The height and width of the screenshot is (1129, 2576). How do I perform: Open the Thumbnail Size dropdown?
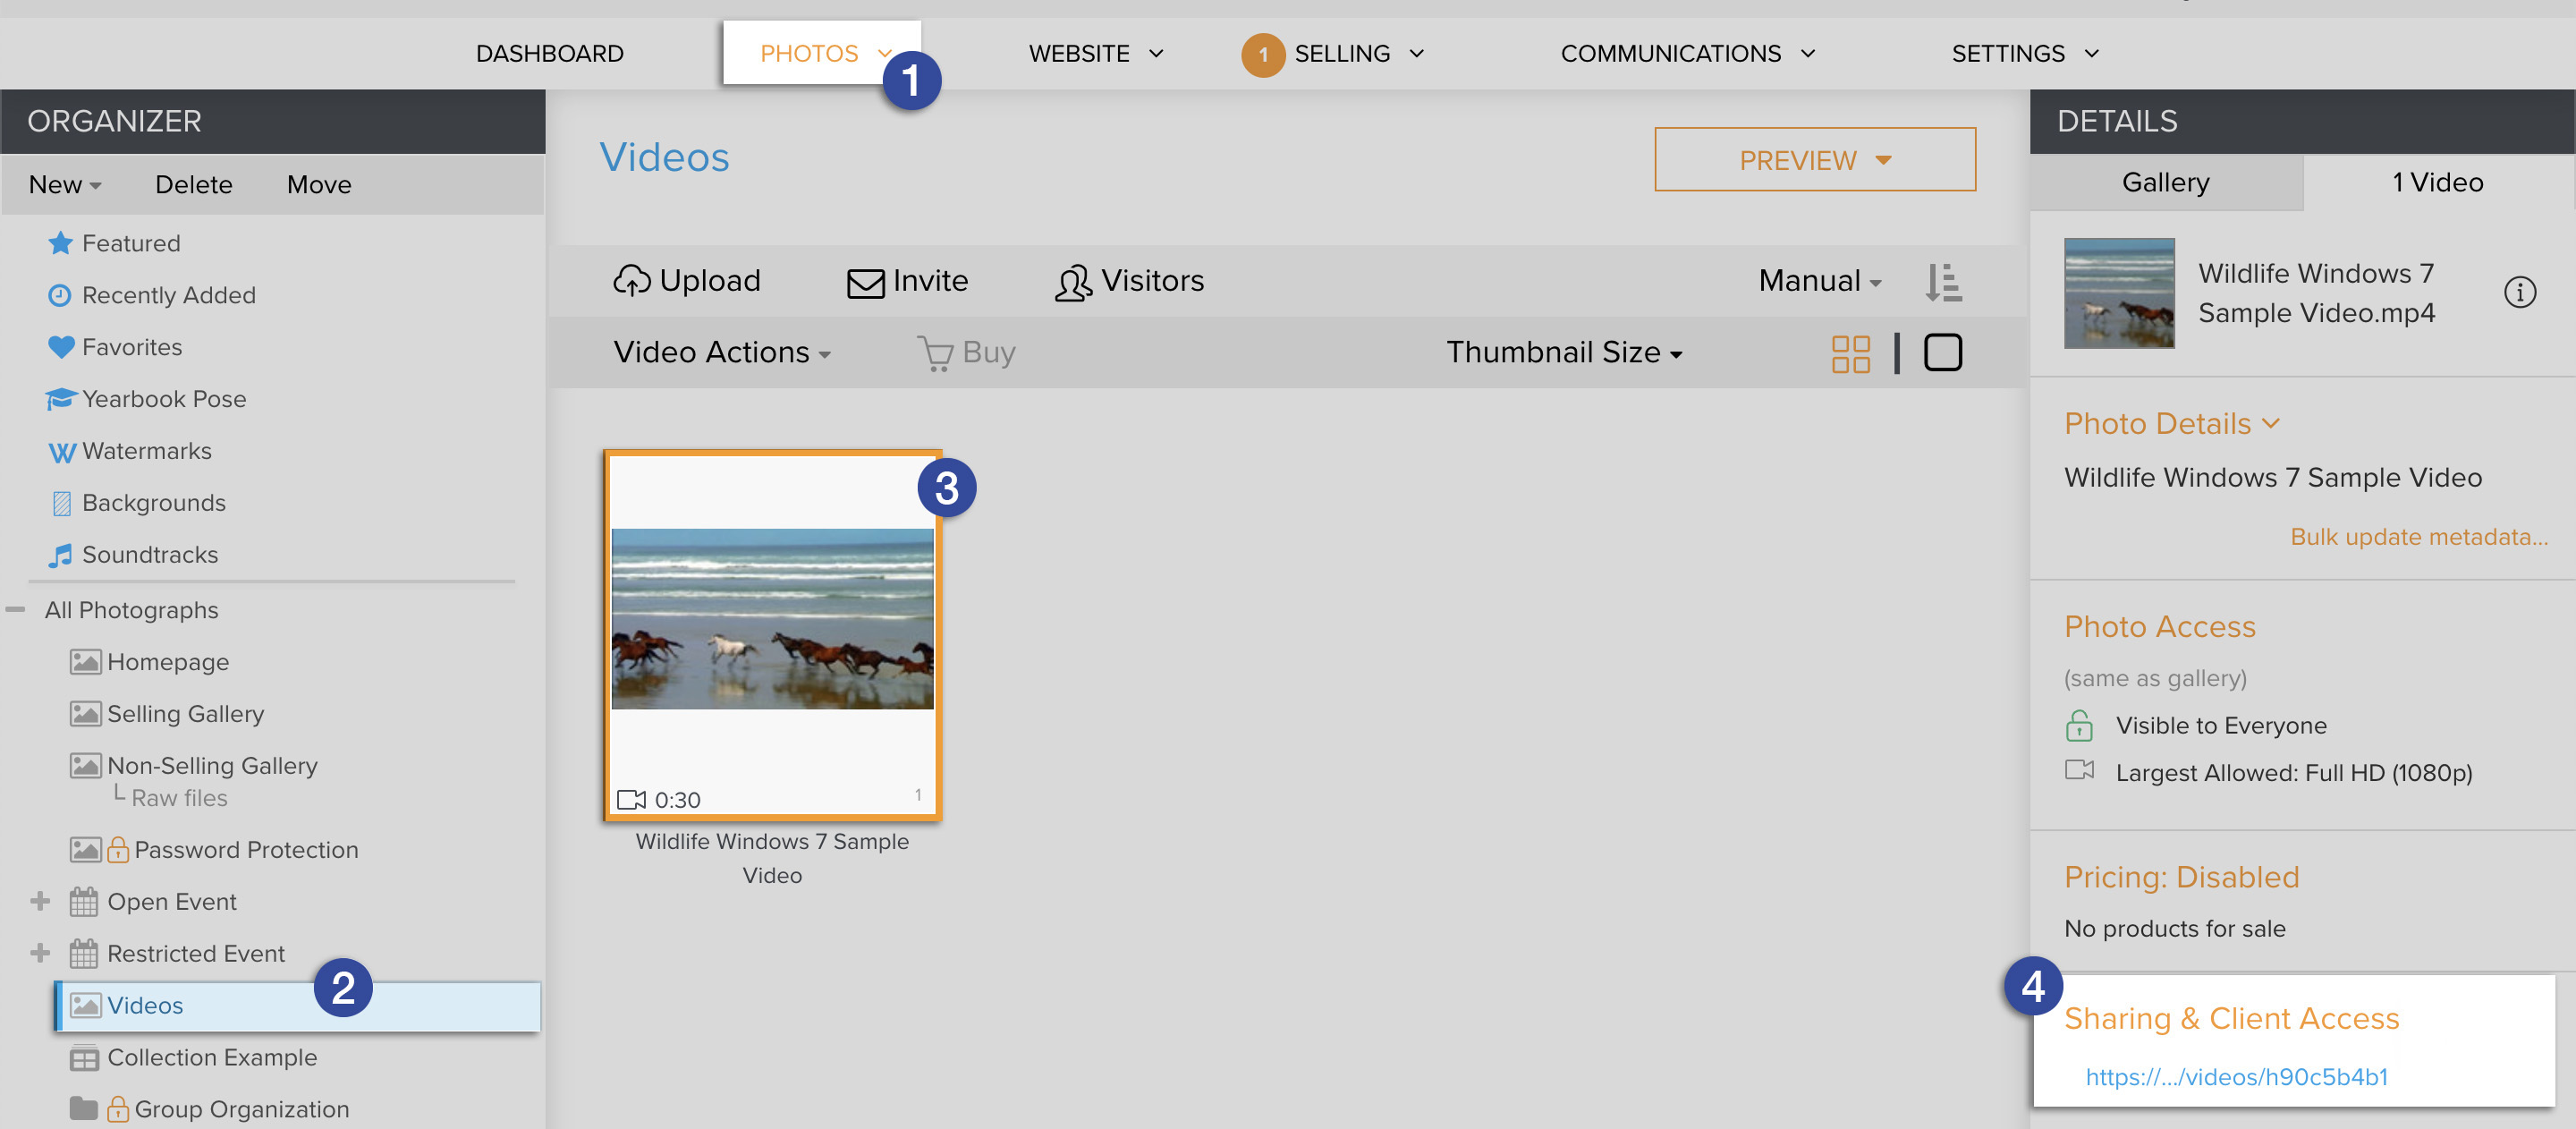(x=1564, y=353)
